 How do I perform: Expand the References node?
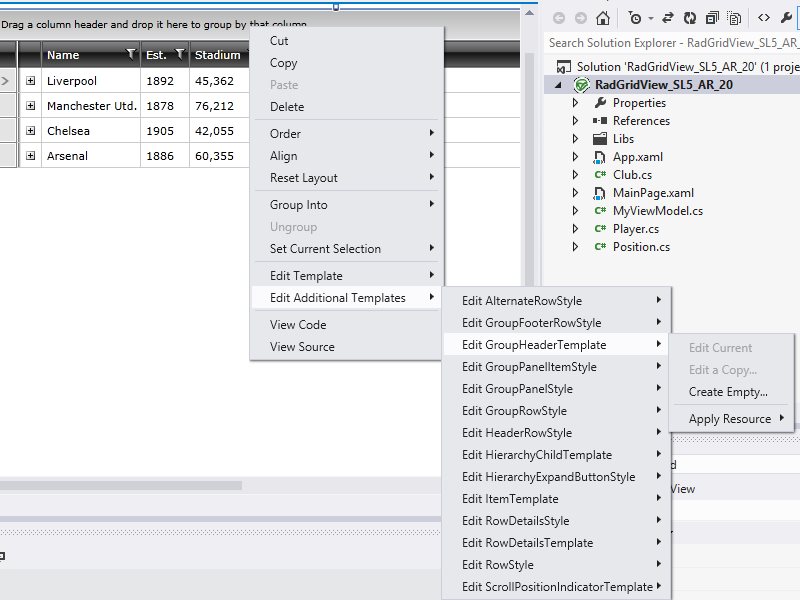click(576, 121)
